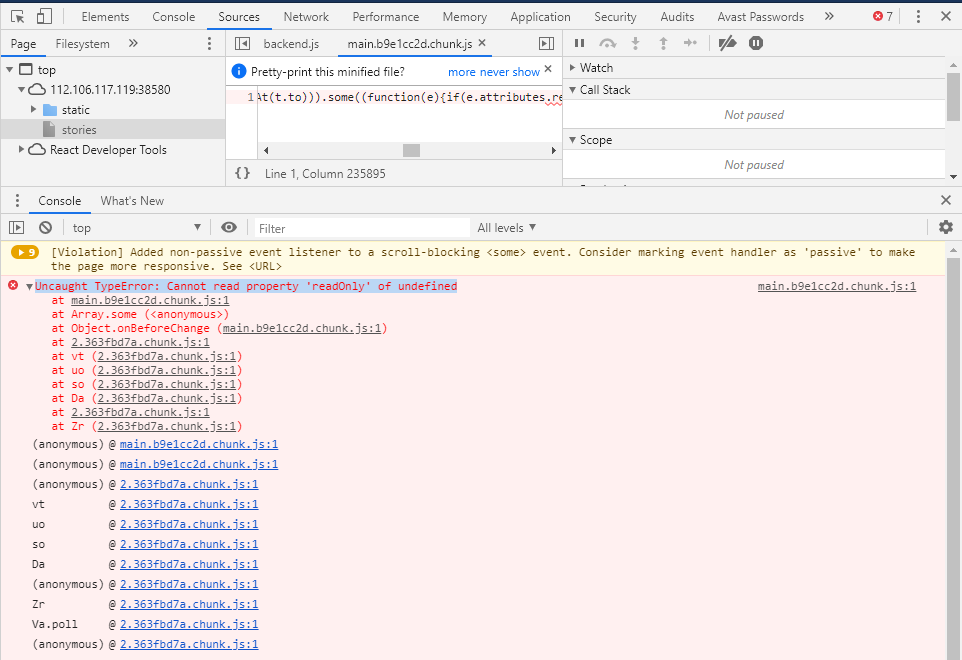
Task: Click the Object.onBeforeChange main.b9e1cc2d.chunk.js:1 link
Action: coord(302,328)
